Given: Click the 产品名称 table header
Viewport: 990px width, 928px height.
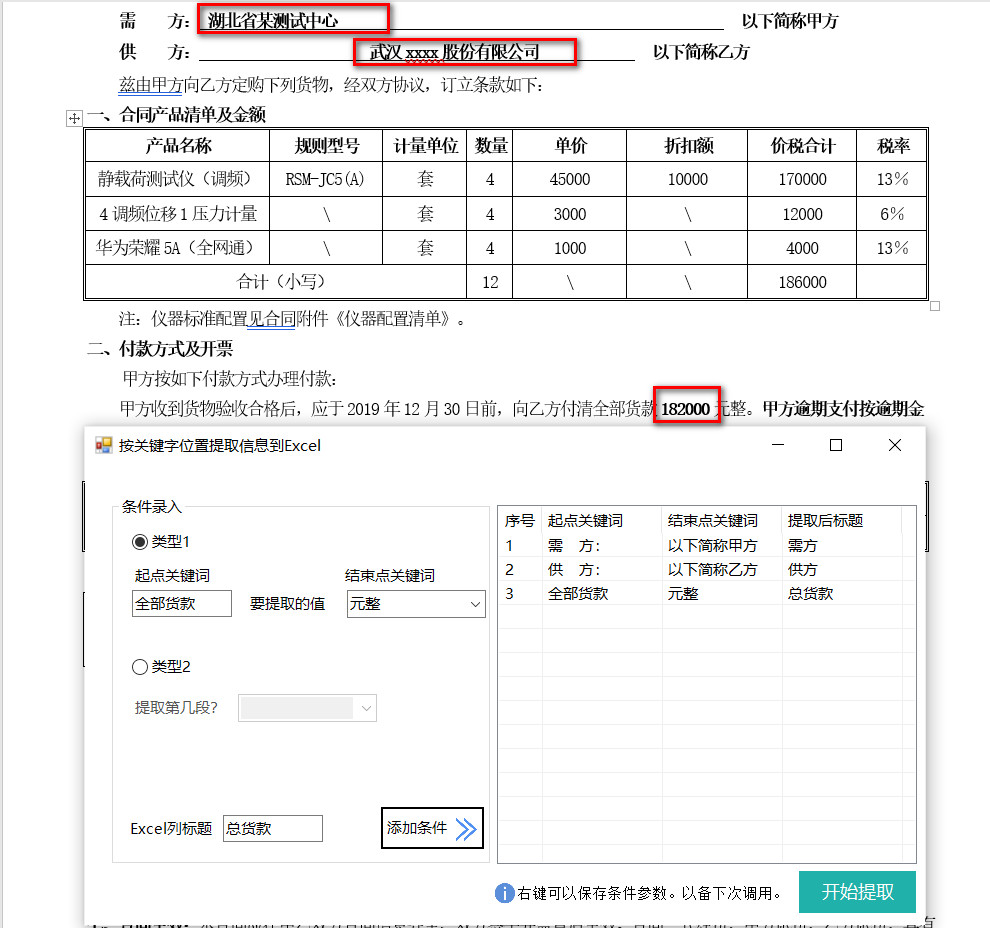Looking at the screenshot, I should tap(177, 146).
